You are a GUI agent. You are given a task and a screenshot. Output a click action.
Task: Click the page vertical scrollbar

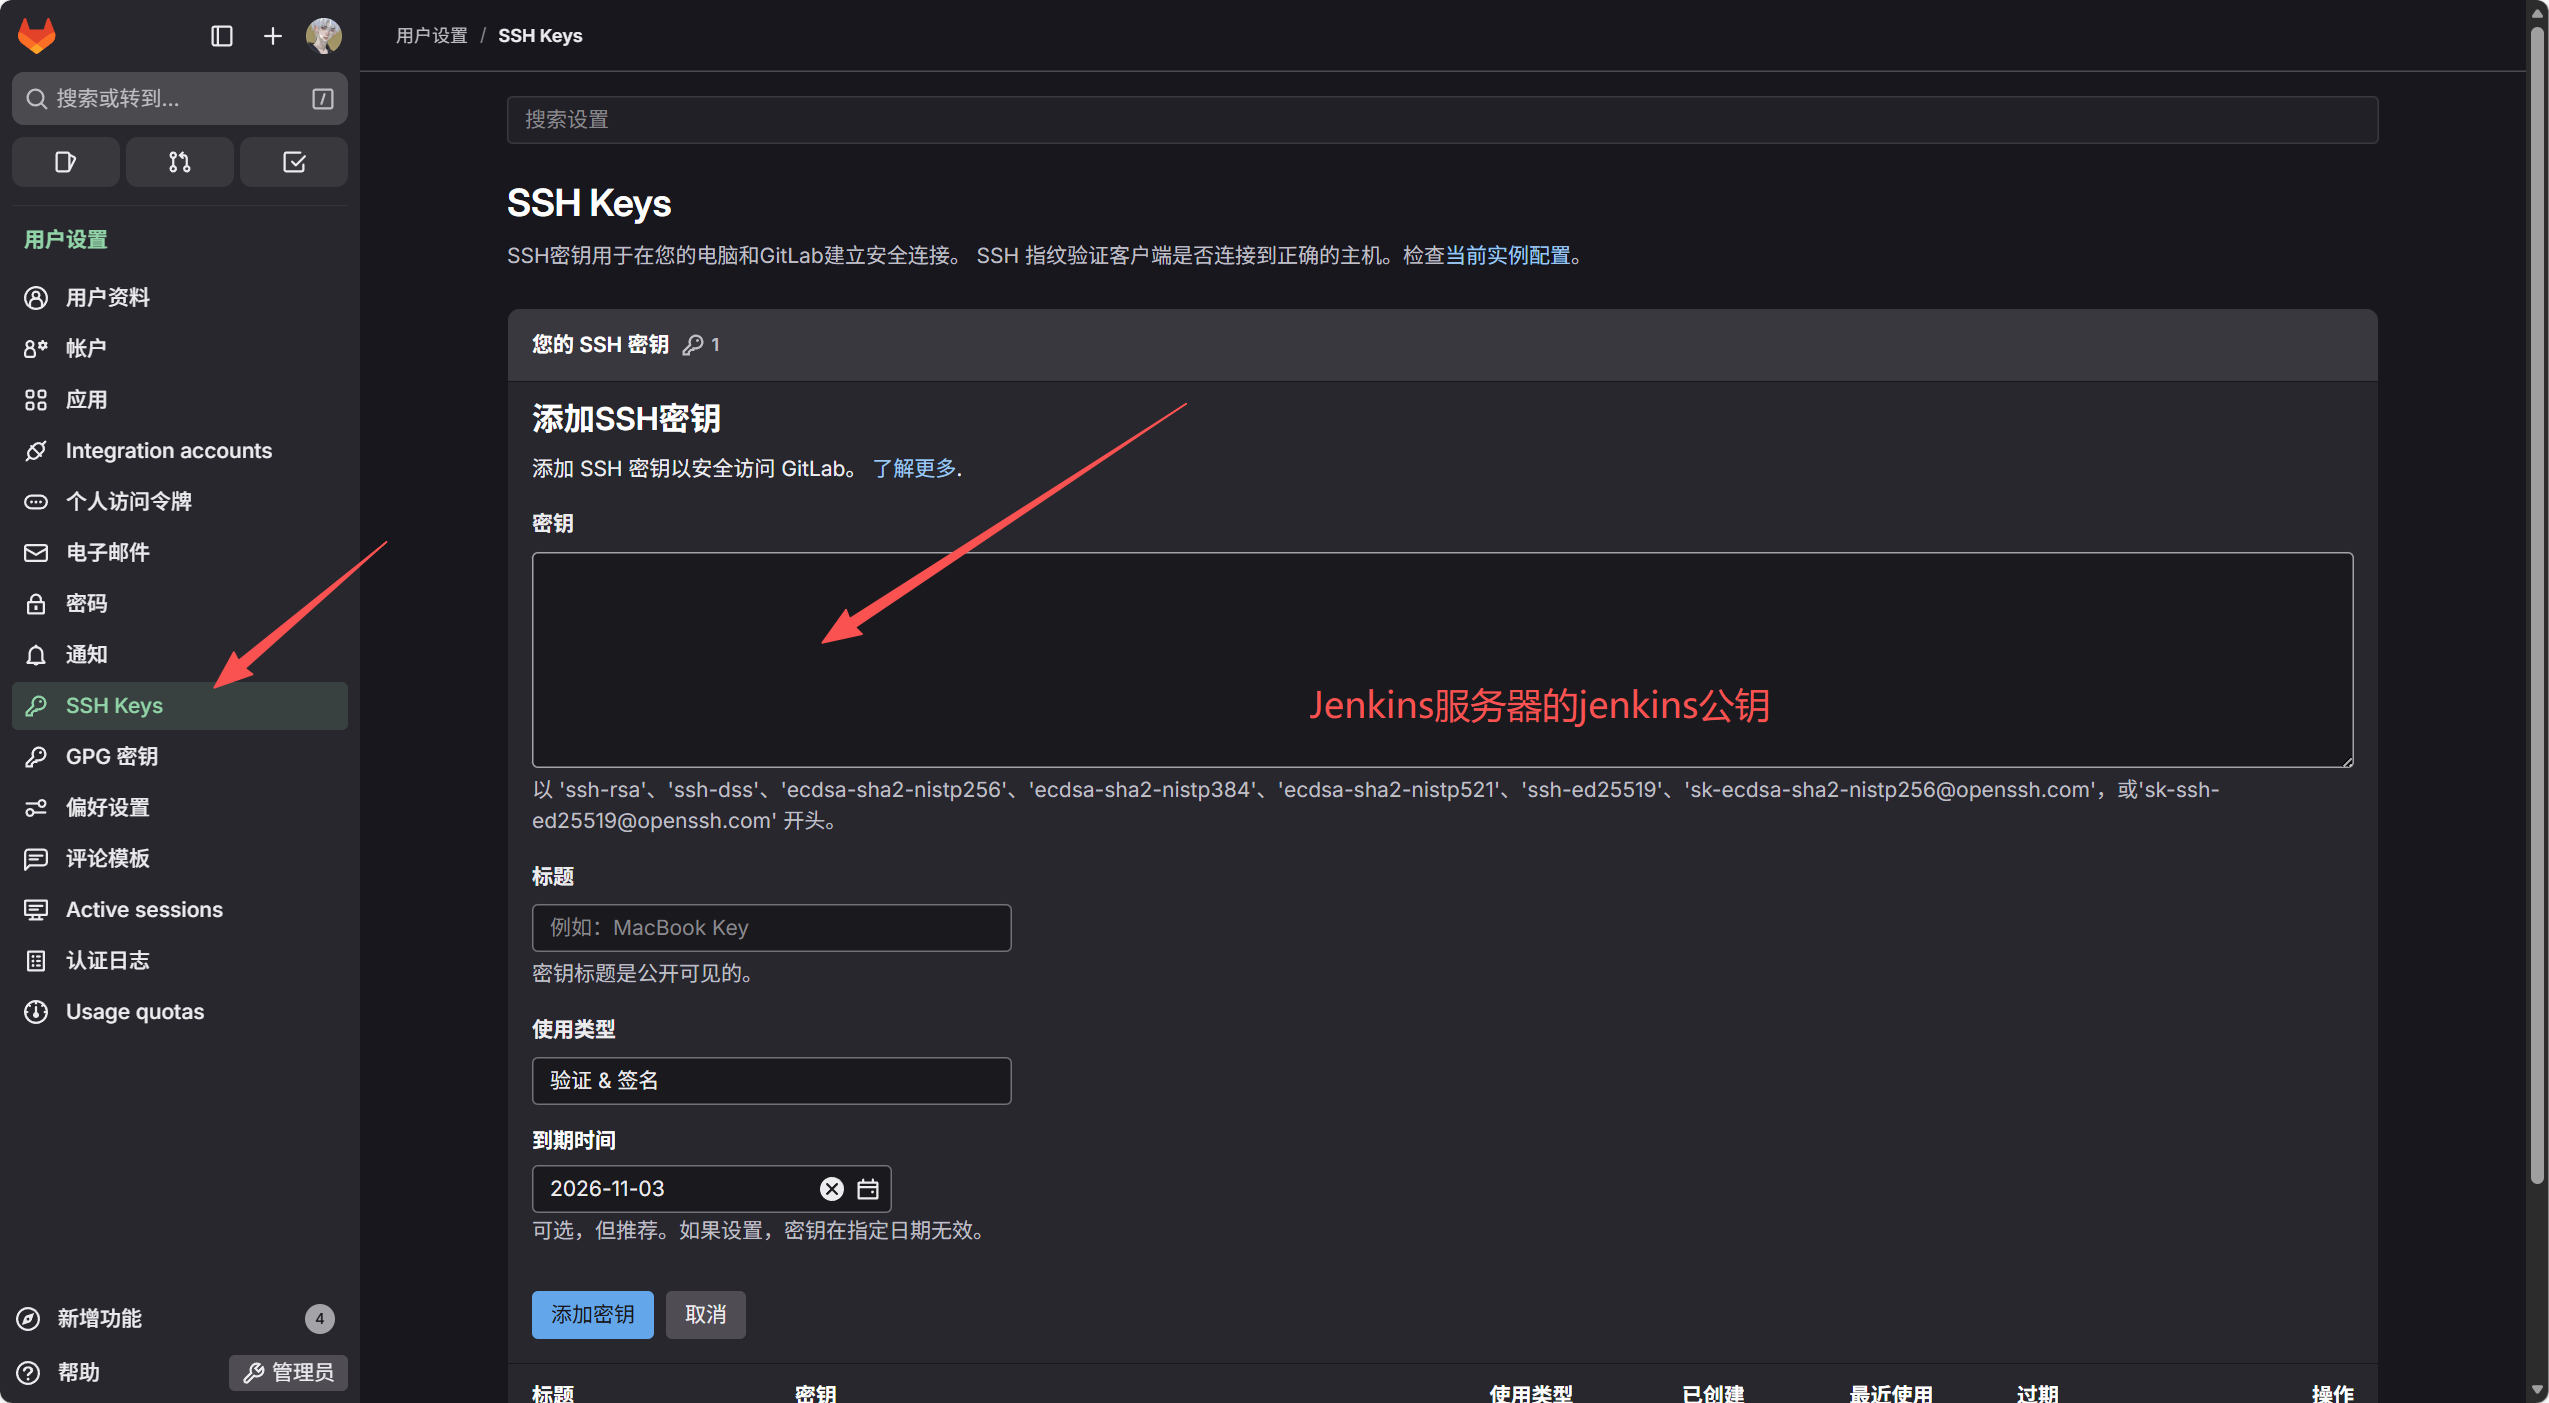click(2536, 600)
